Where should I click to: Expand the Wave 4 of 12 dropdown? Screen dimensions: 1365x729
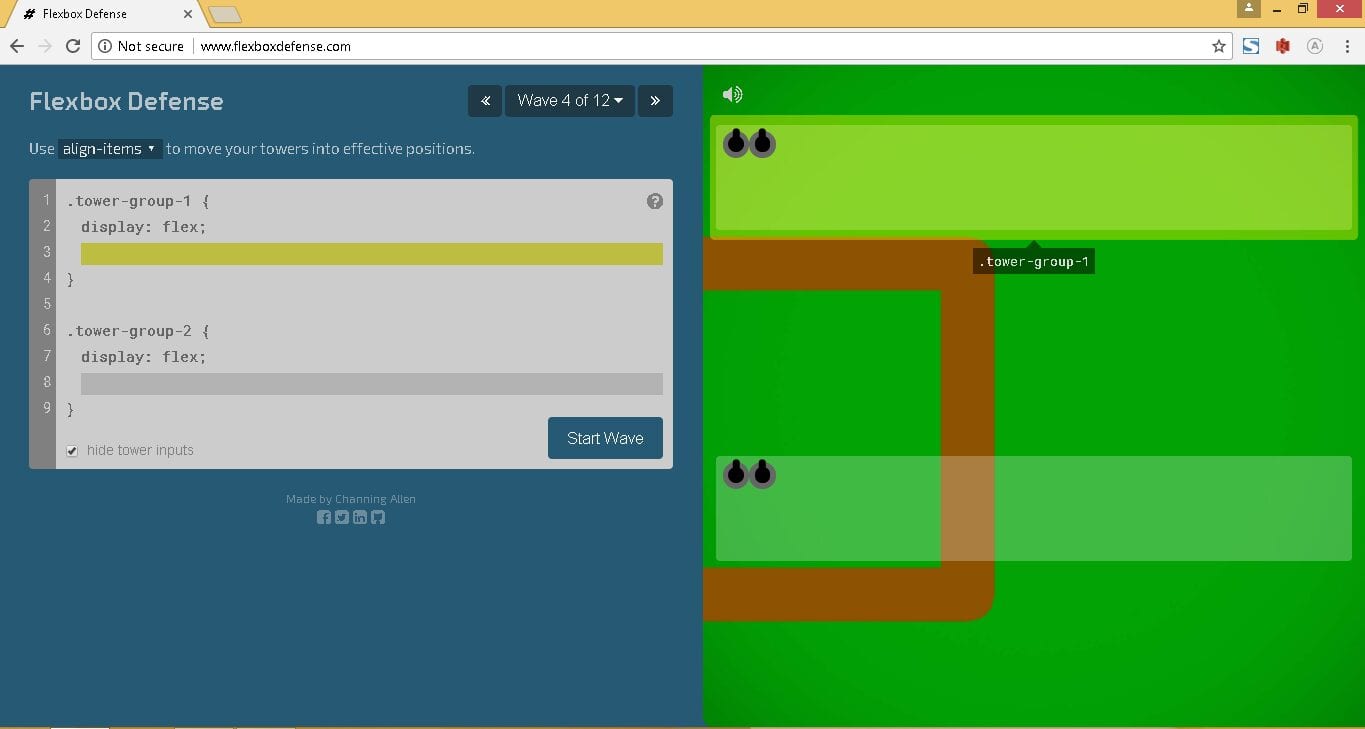coord(570,101)
